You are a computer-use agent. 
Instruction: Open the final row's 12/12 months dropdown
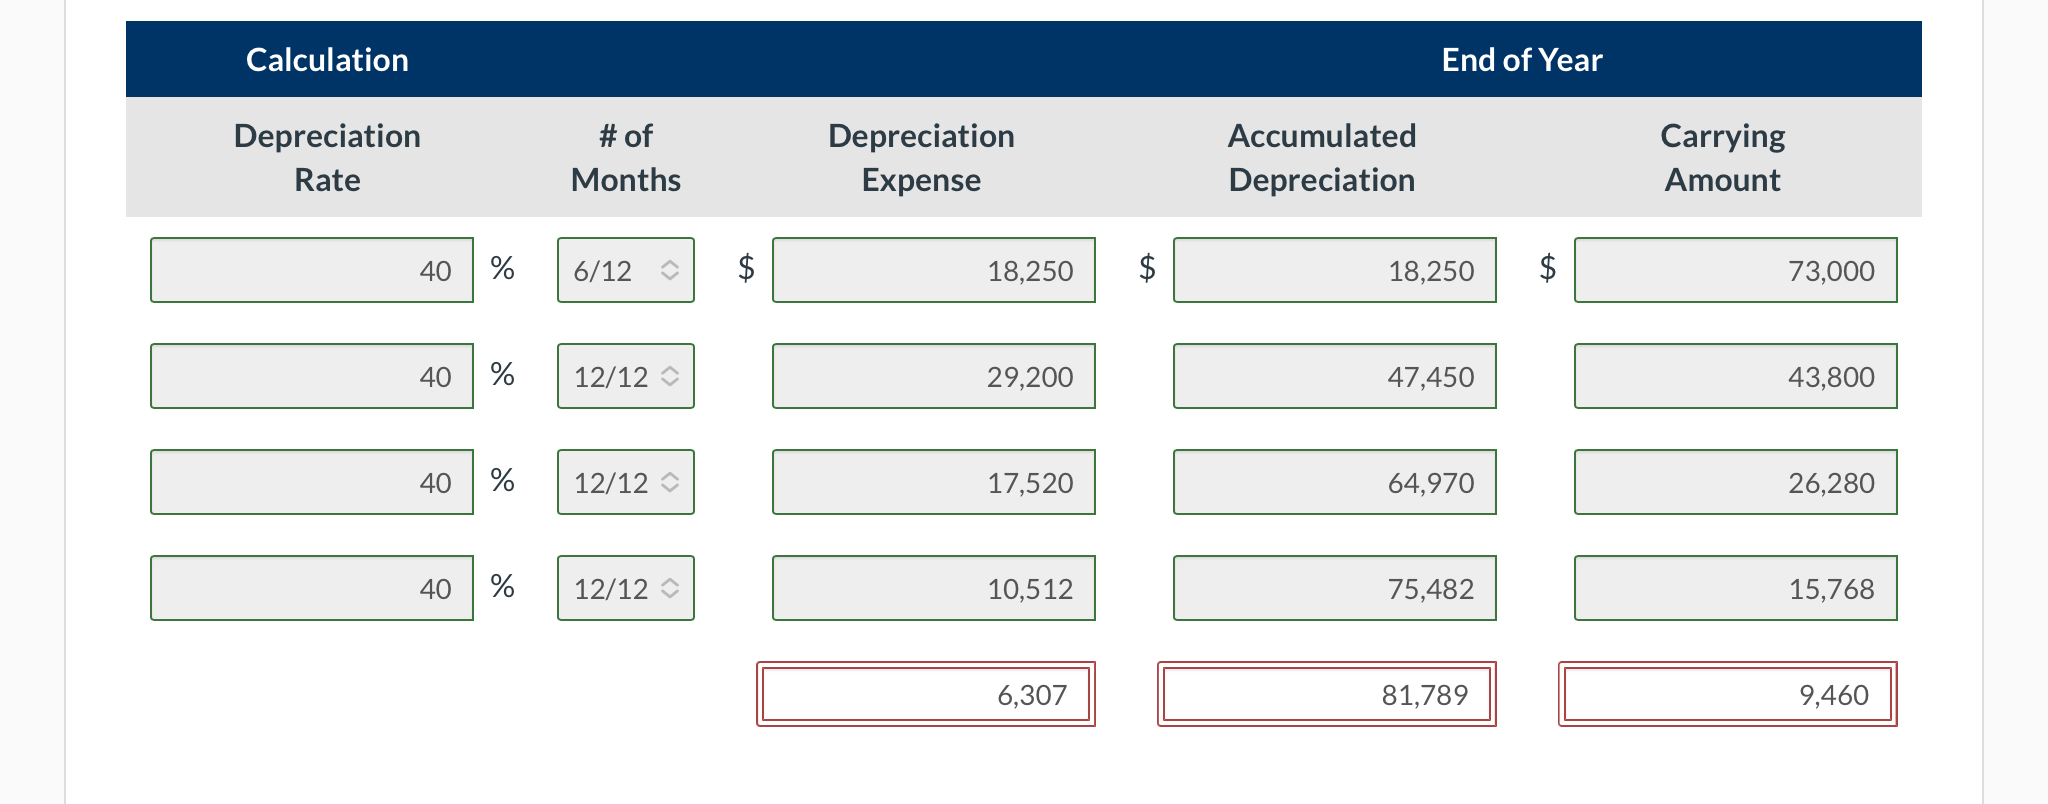click(624, 588)
